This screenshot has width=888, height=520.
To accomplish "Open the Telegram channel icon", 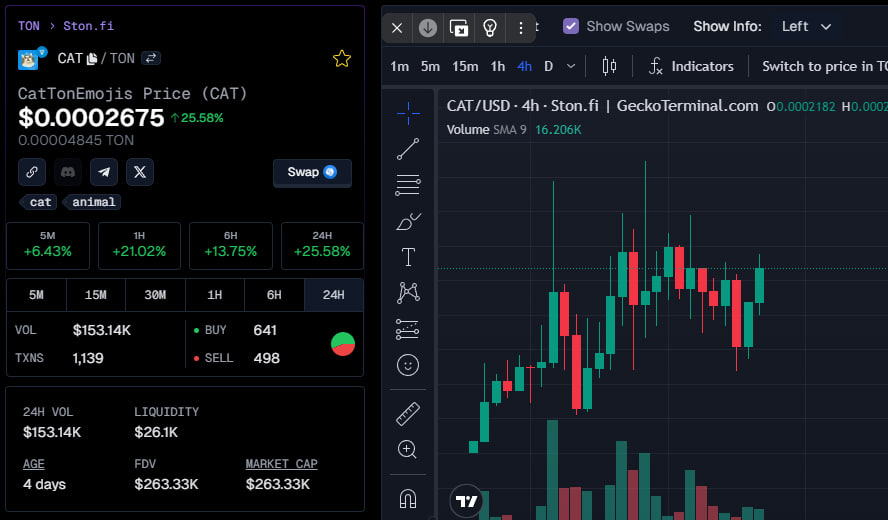I will [x=104, y=172].
